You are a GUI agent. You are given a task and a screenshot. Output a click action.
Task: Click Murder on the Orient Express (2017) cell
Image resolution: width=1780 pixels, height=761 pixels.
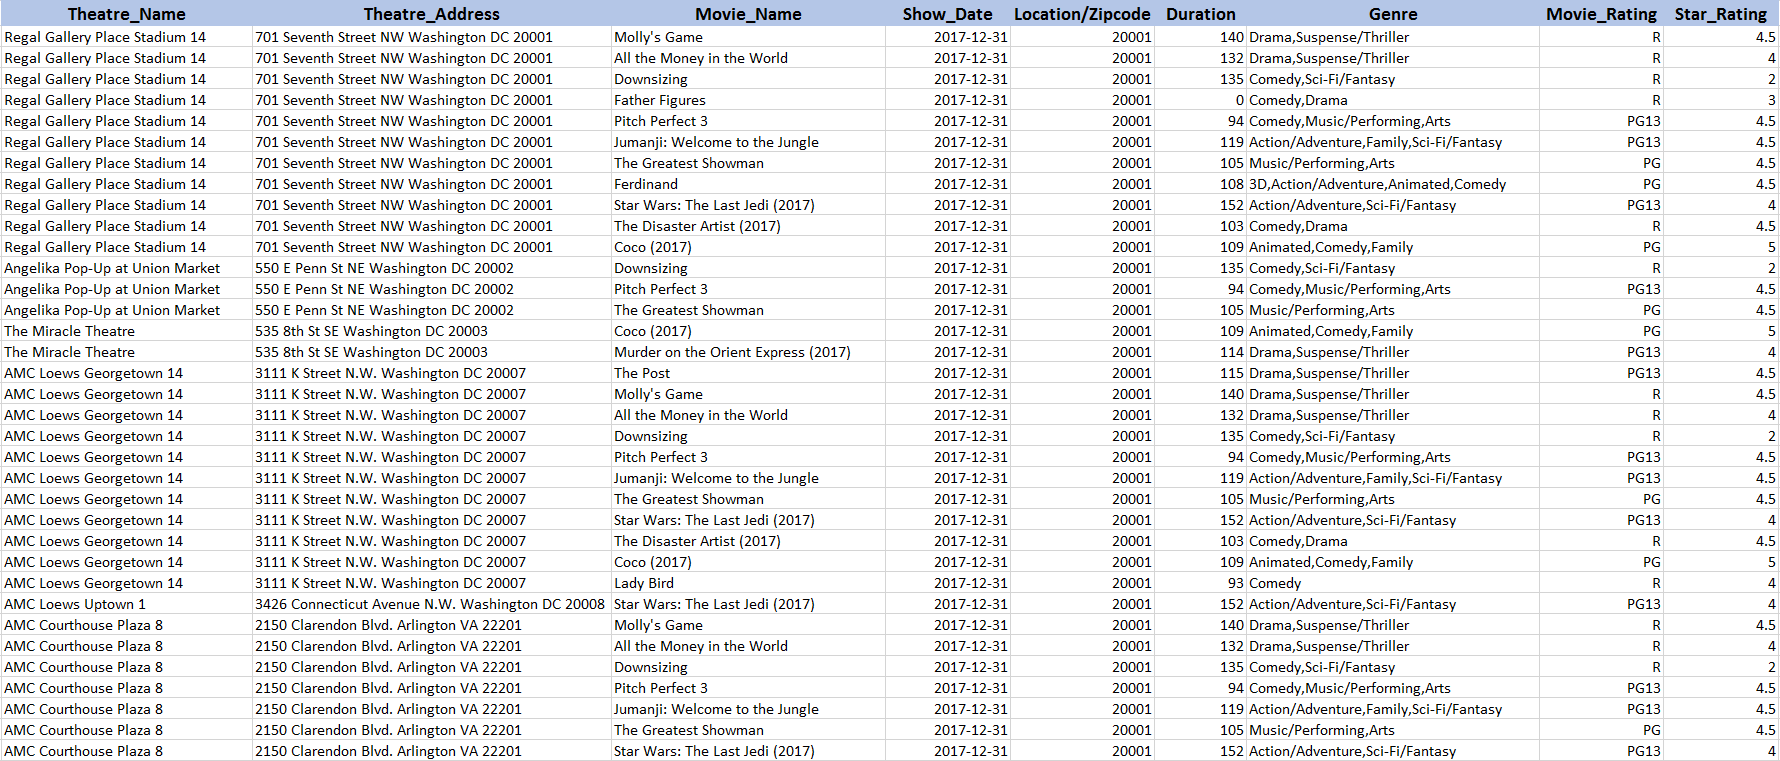pos(748,352)
